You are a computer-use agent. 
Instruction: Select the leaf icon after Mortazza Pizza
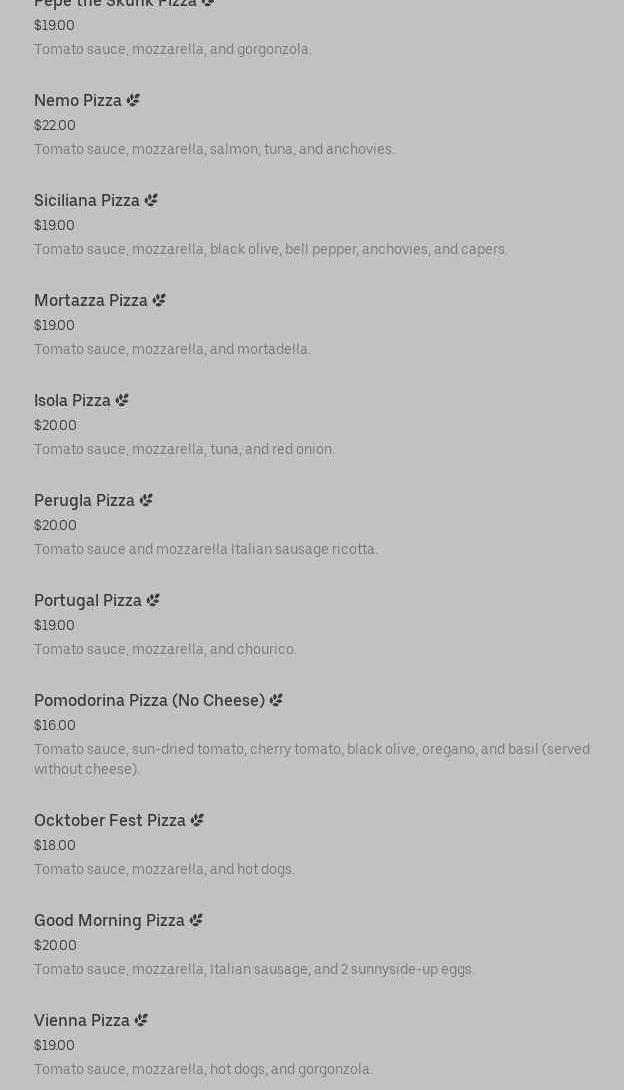[159, 300]
